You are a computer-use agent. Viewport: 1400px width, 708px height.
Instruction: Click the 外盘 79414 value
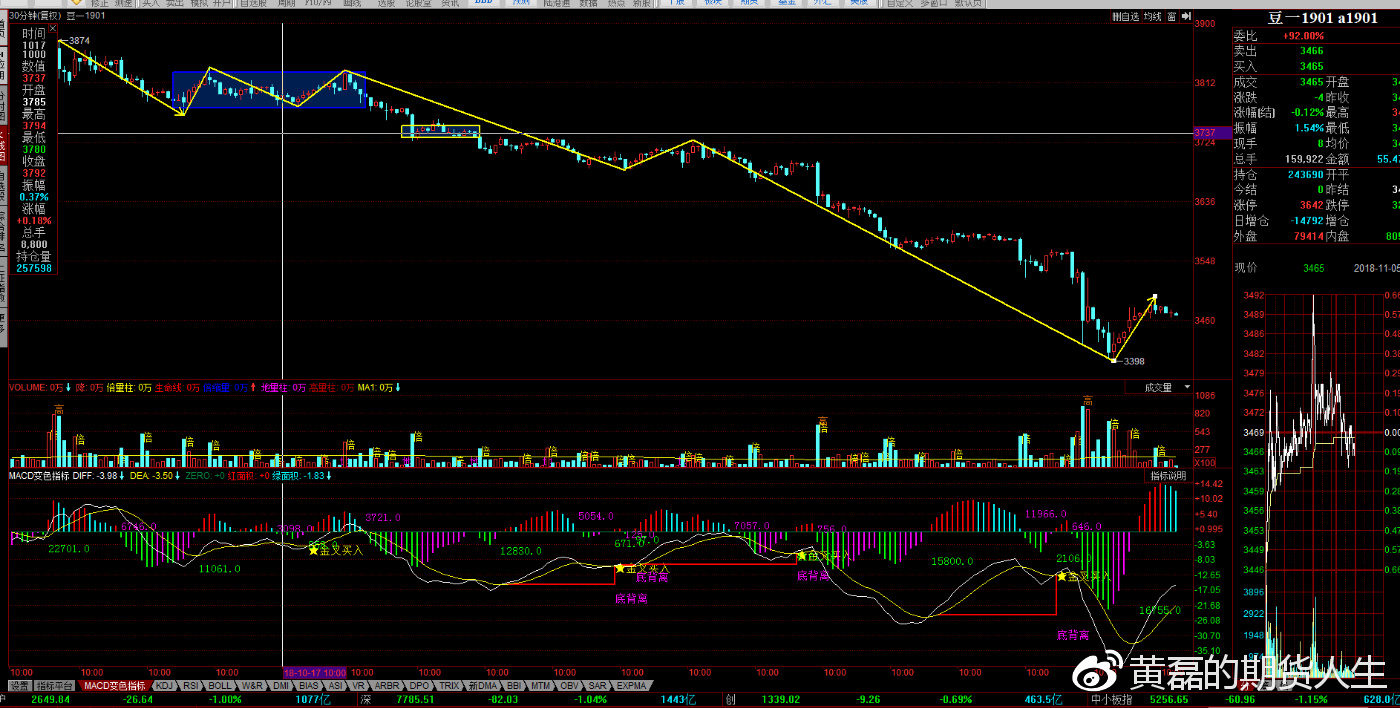1308,237
